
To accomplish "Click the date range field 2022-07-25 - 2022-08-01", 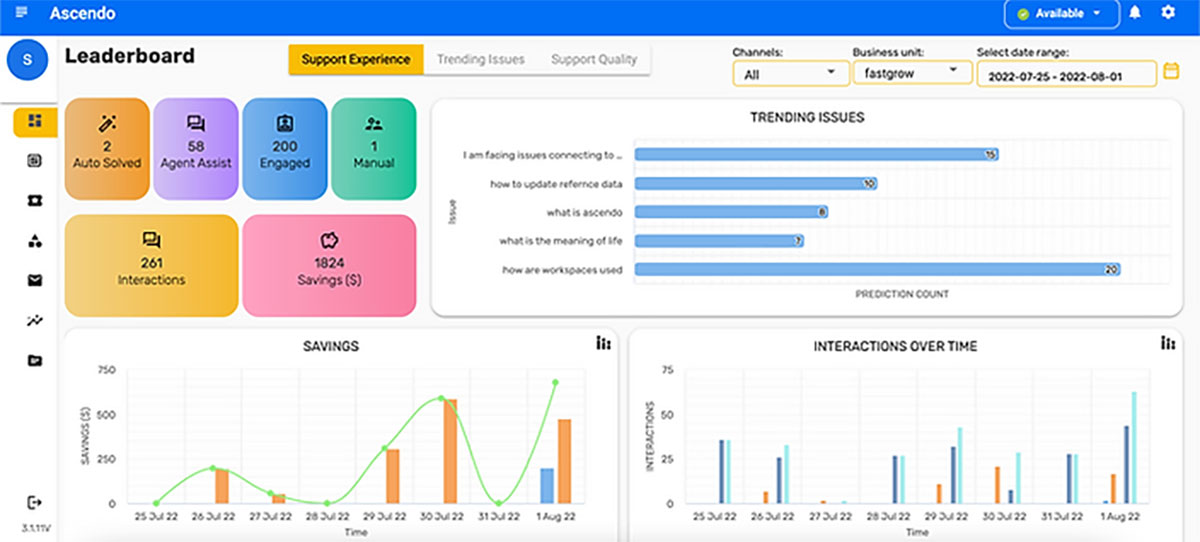I will pos(1067,74).
